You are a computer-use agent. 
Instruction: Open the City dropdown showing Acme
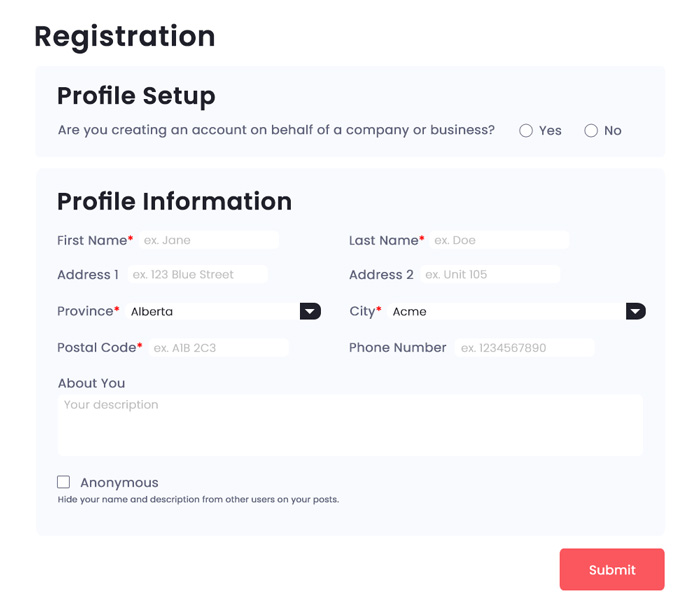click(x=517, y=311)
